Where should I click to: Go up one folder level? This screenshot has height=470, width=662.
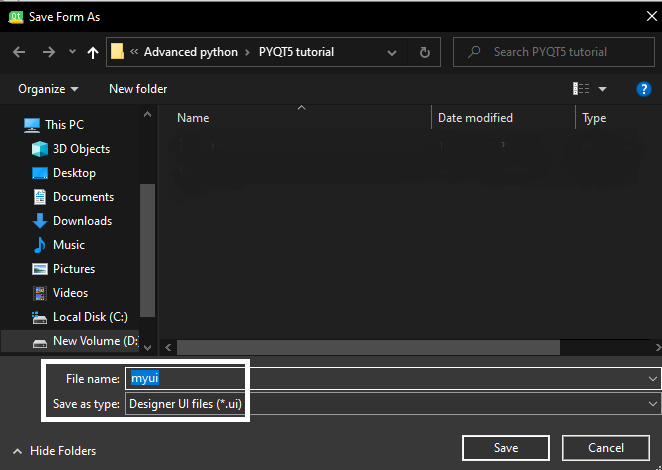coord(92,52)
